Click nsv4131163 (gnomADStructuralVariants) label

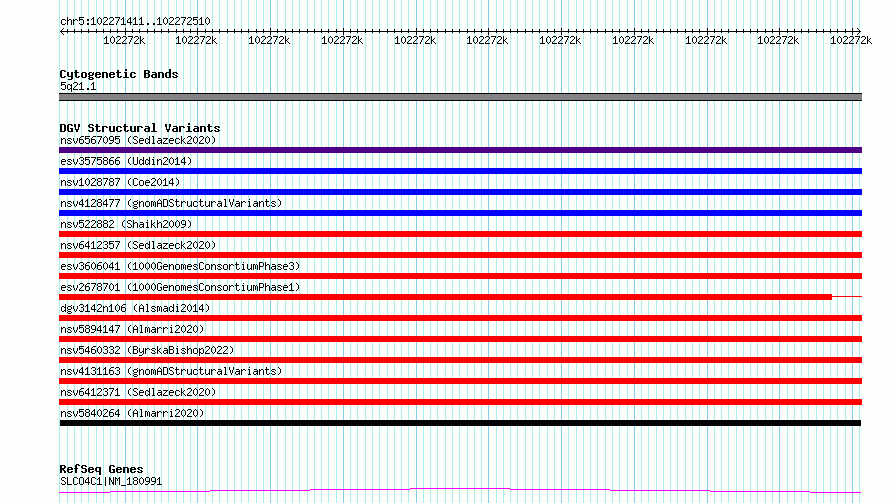point(171,371)
